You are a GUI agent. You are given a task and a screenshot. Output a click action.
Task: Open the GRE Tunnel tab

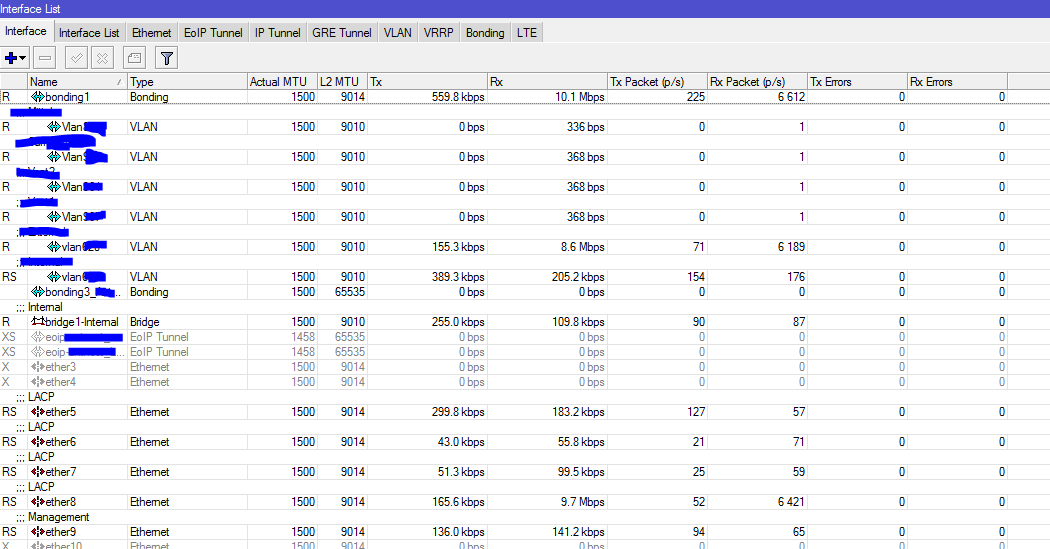point(342,33)
